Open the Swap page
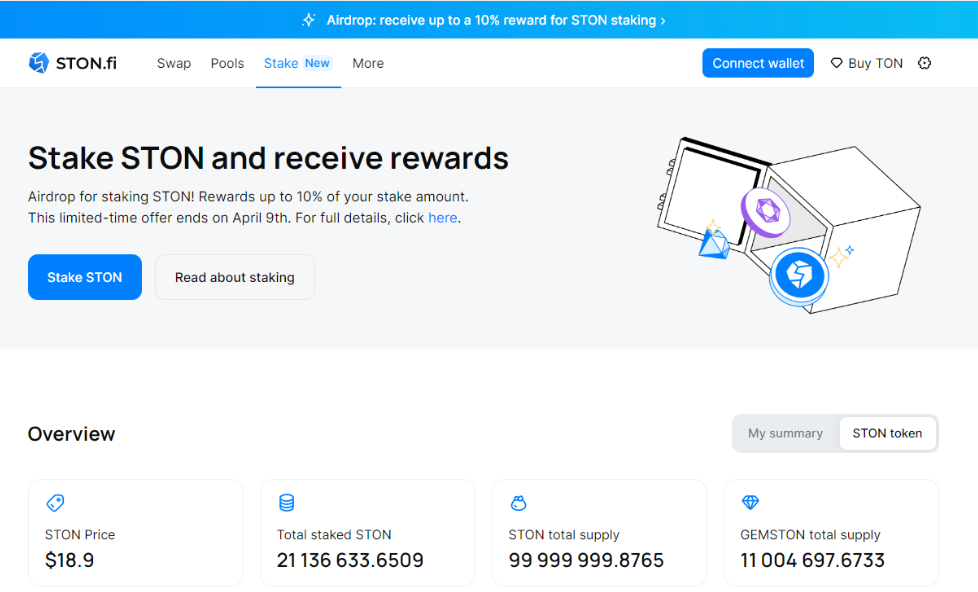This screenshot has height=592, width=978. pos(174,63)
